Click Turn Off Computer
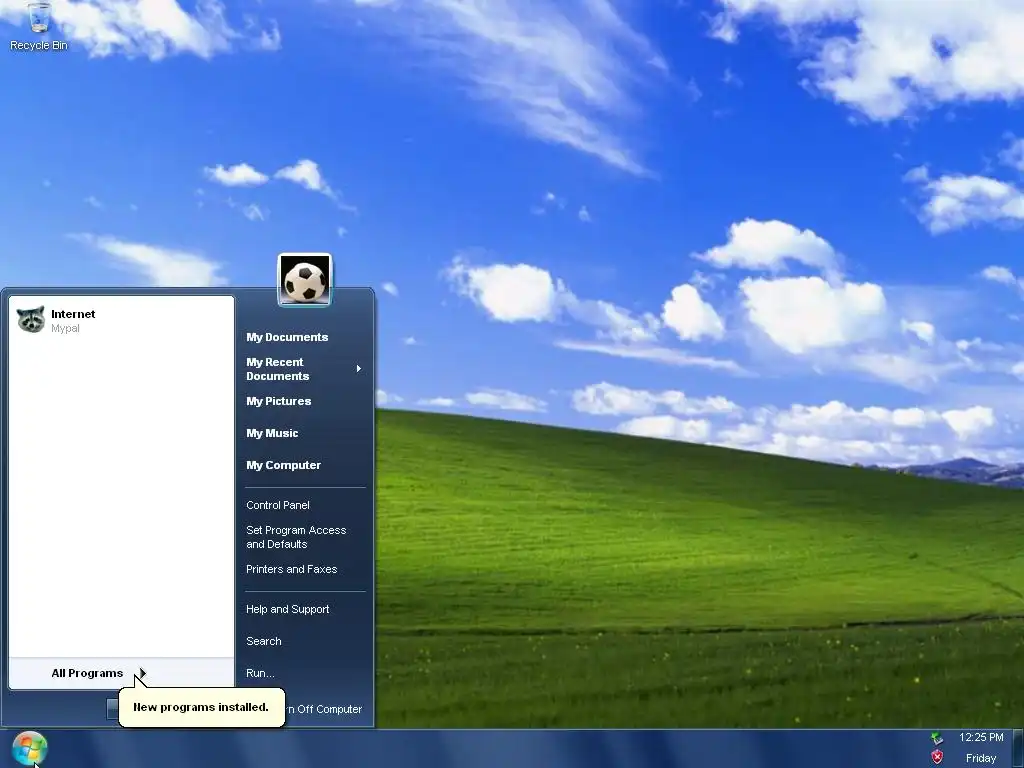1024x768 pixels. (323, 709)
